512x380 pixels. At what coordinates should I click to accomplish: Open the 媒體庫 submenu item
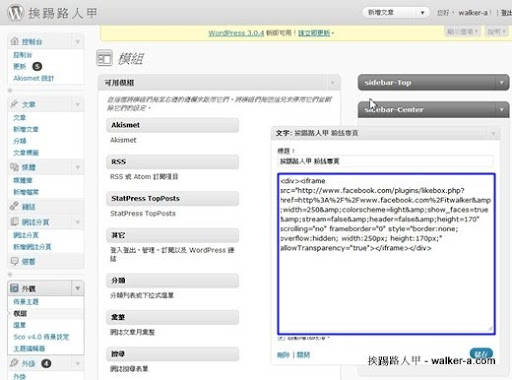point(23,180)
